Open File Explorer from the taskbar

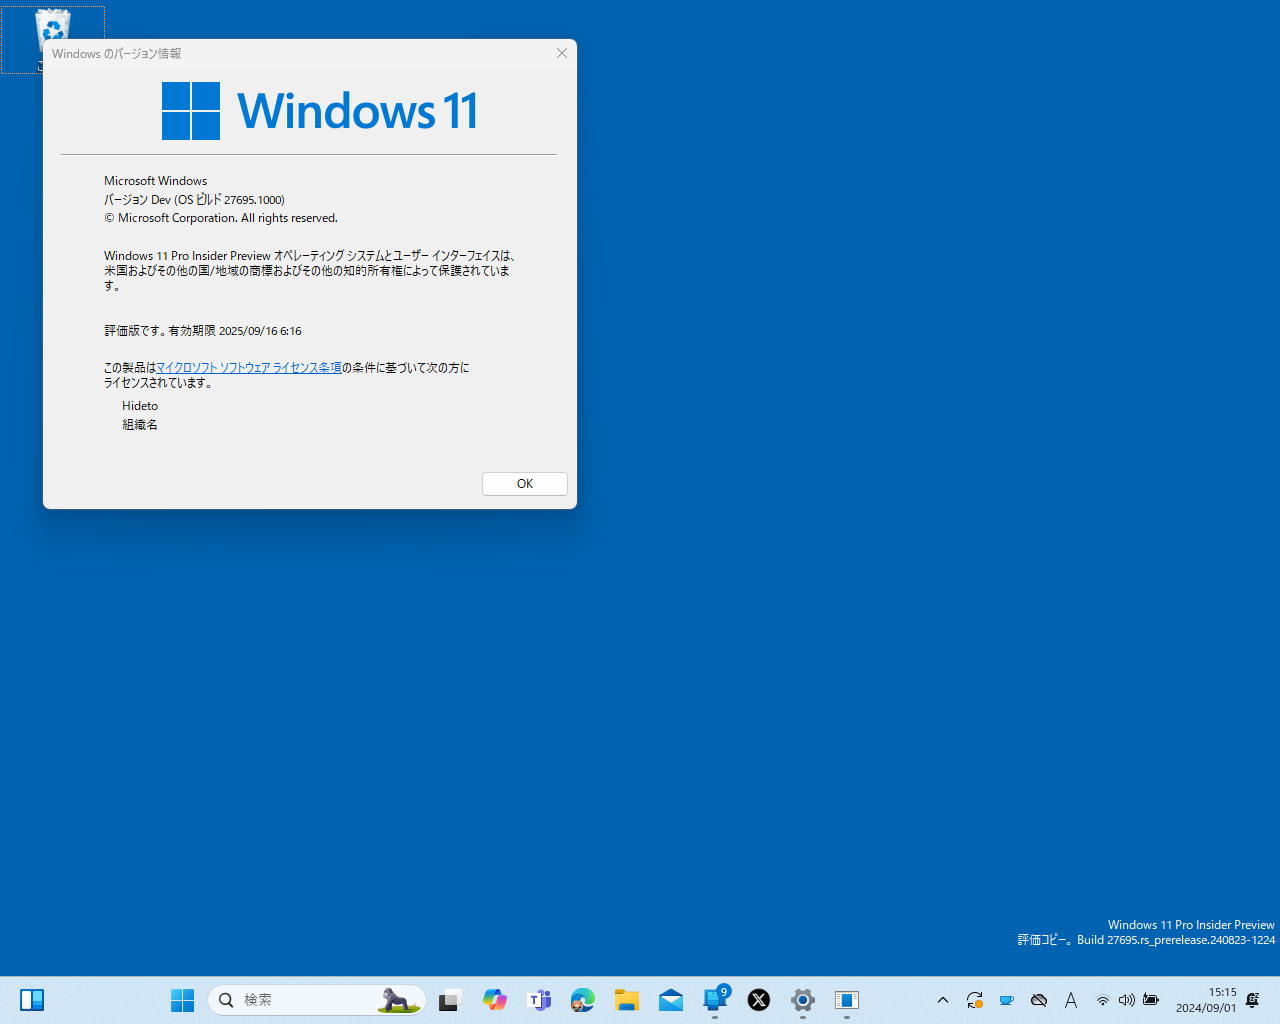pos(627,1000)
